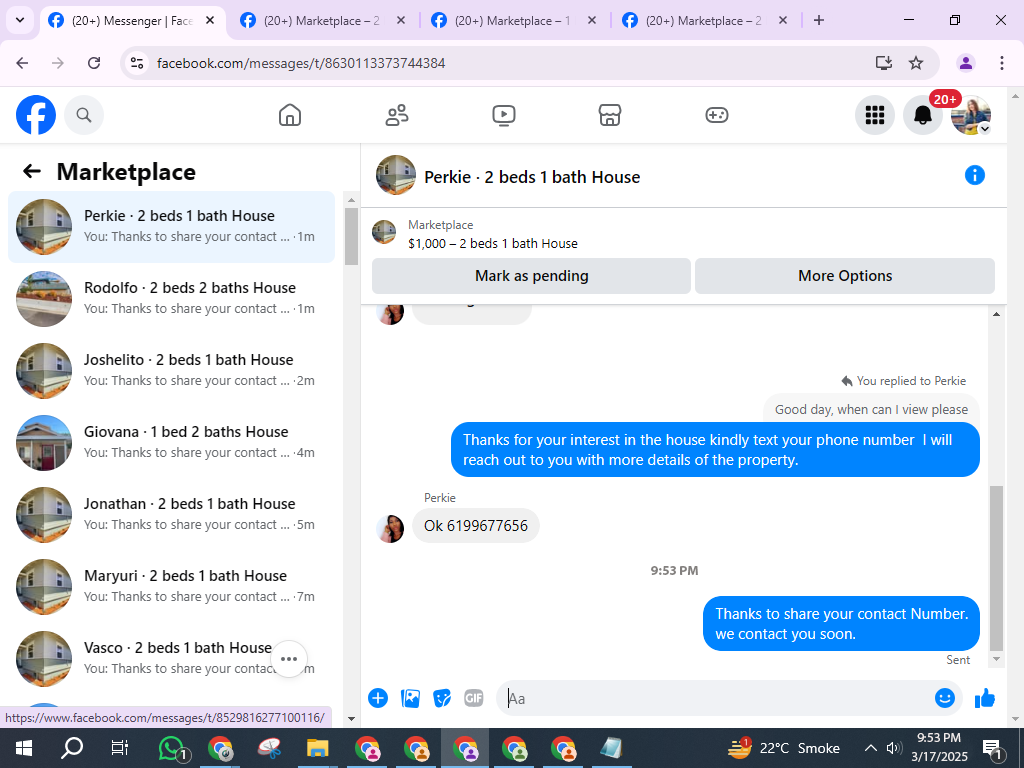Open the Friends icon
This screenshot has height=768, width=1024.
396,115
